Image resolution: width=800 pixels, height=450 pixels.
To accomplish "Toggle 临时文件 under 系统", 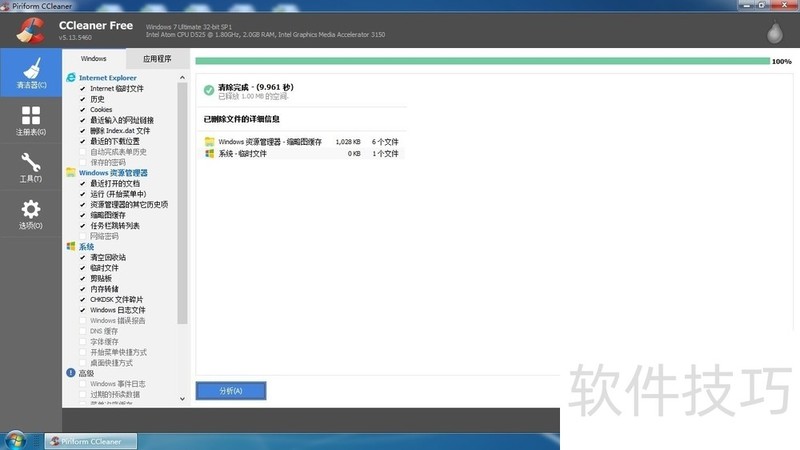I will coord(83,268).
